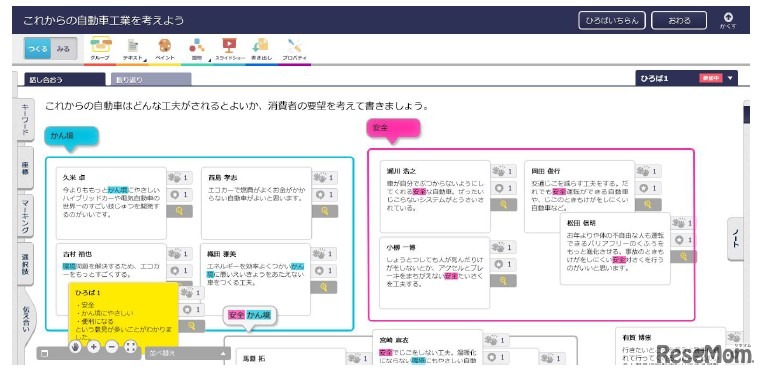
Task: Select 宮崎 麻衣's card
Action: click(x=428, y=347)
